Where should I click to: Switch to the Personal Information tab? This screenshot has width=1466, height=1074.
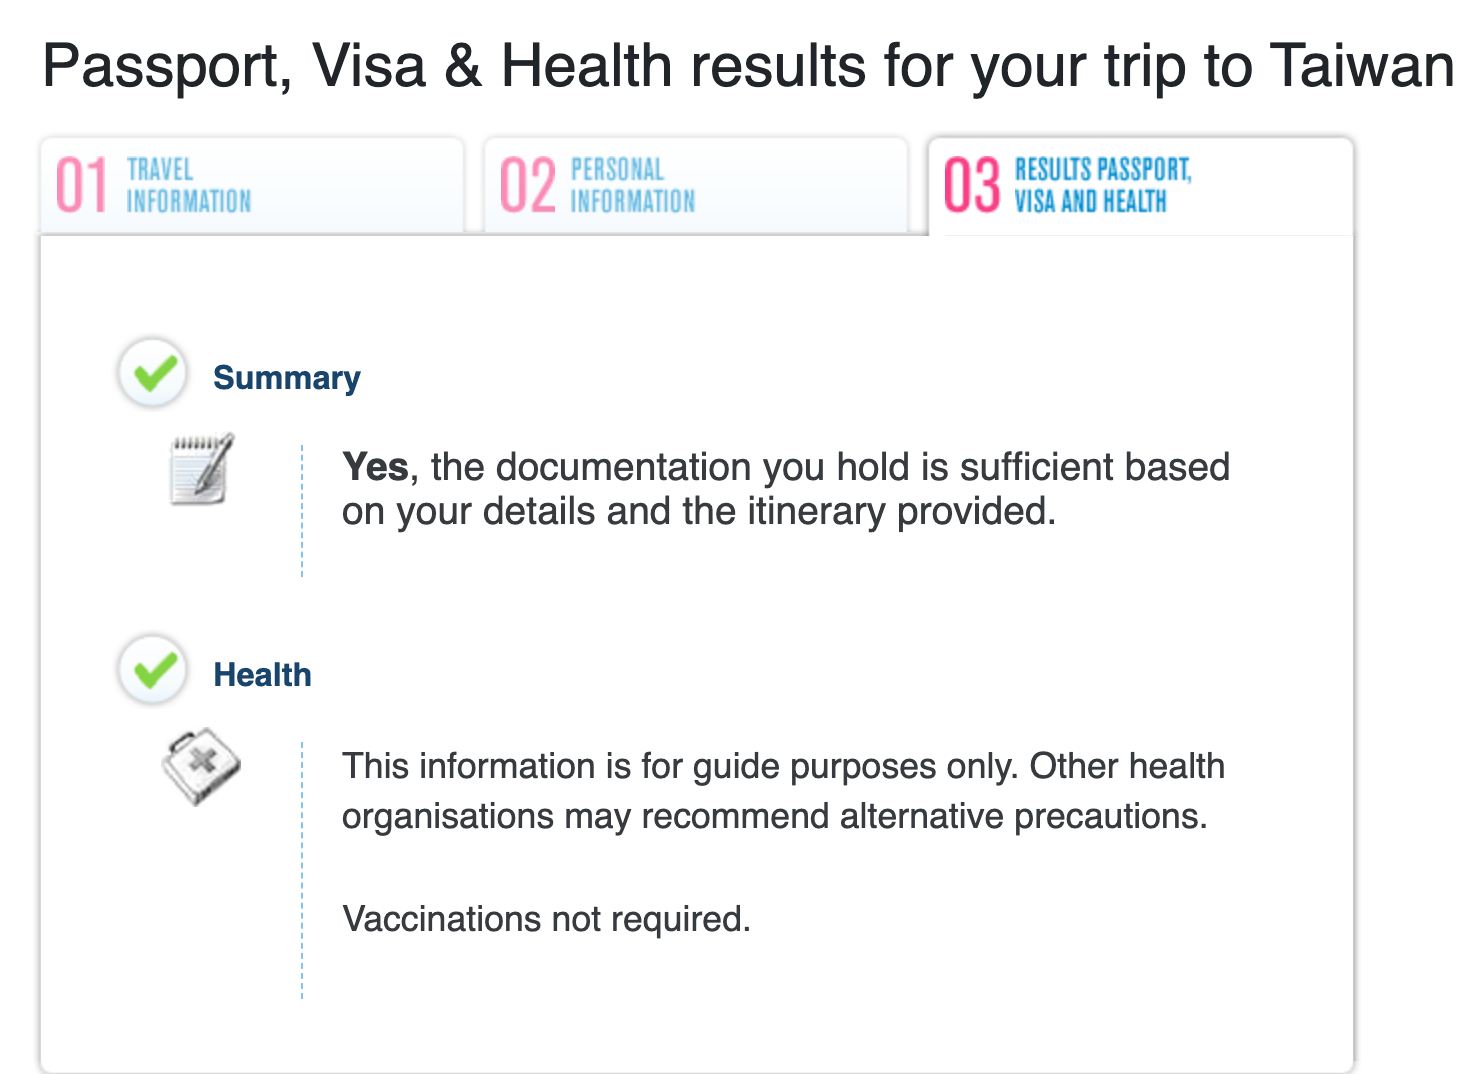tap(632, 186)
